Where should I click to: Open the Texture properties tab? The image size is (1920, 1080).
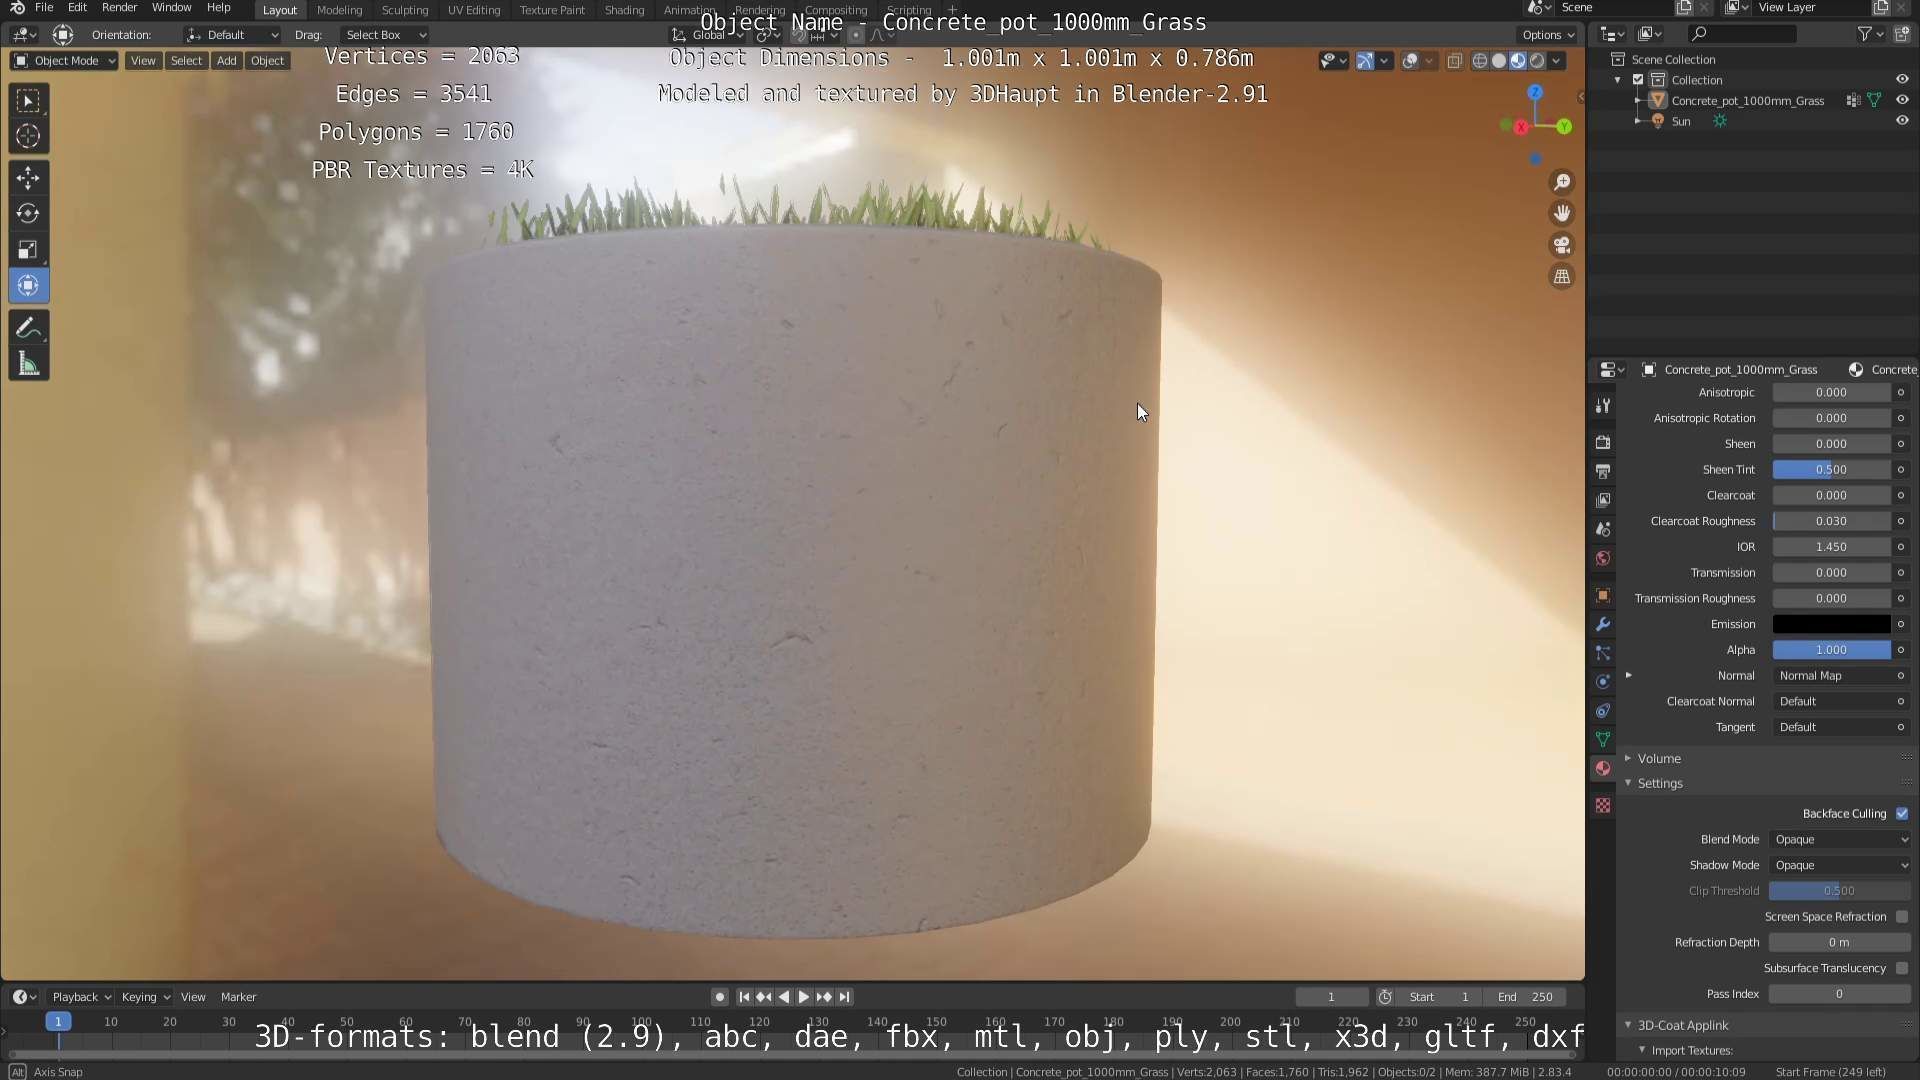[1603, 805]
